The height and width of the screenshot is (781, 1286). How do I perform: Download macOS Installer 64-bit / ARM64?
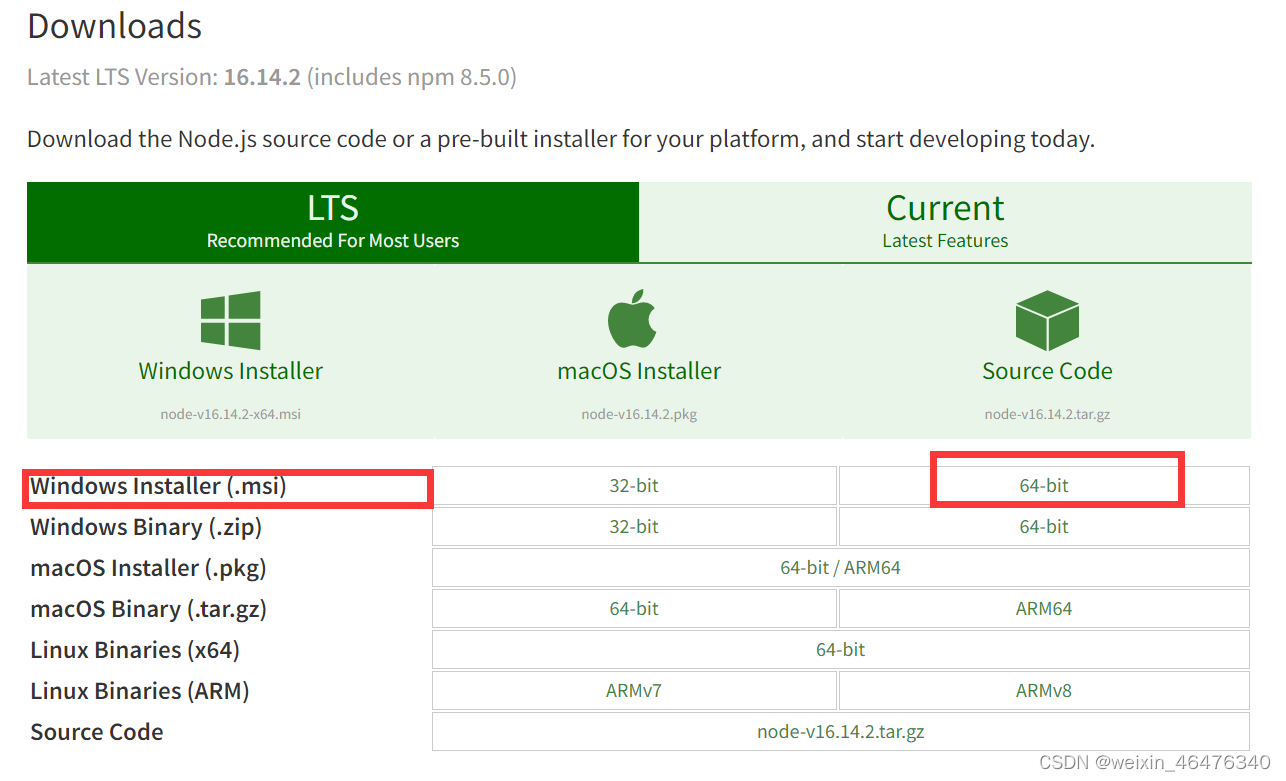(x=841, y=568)
